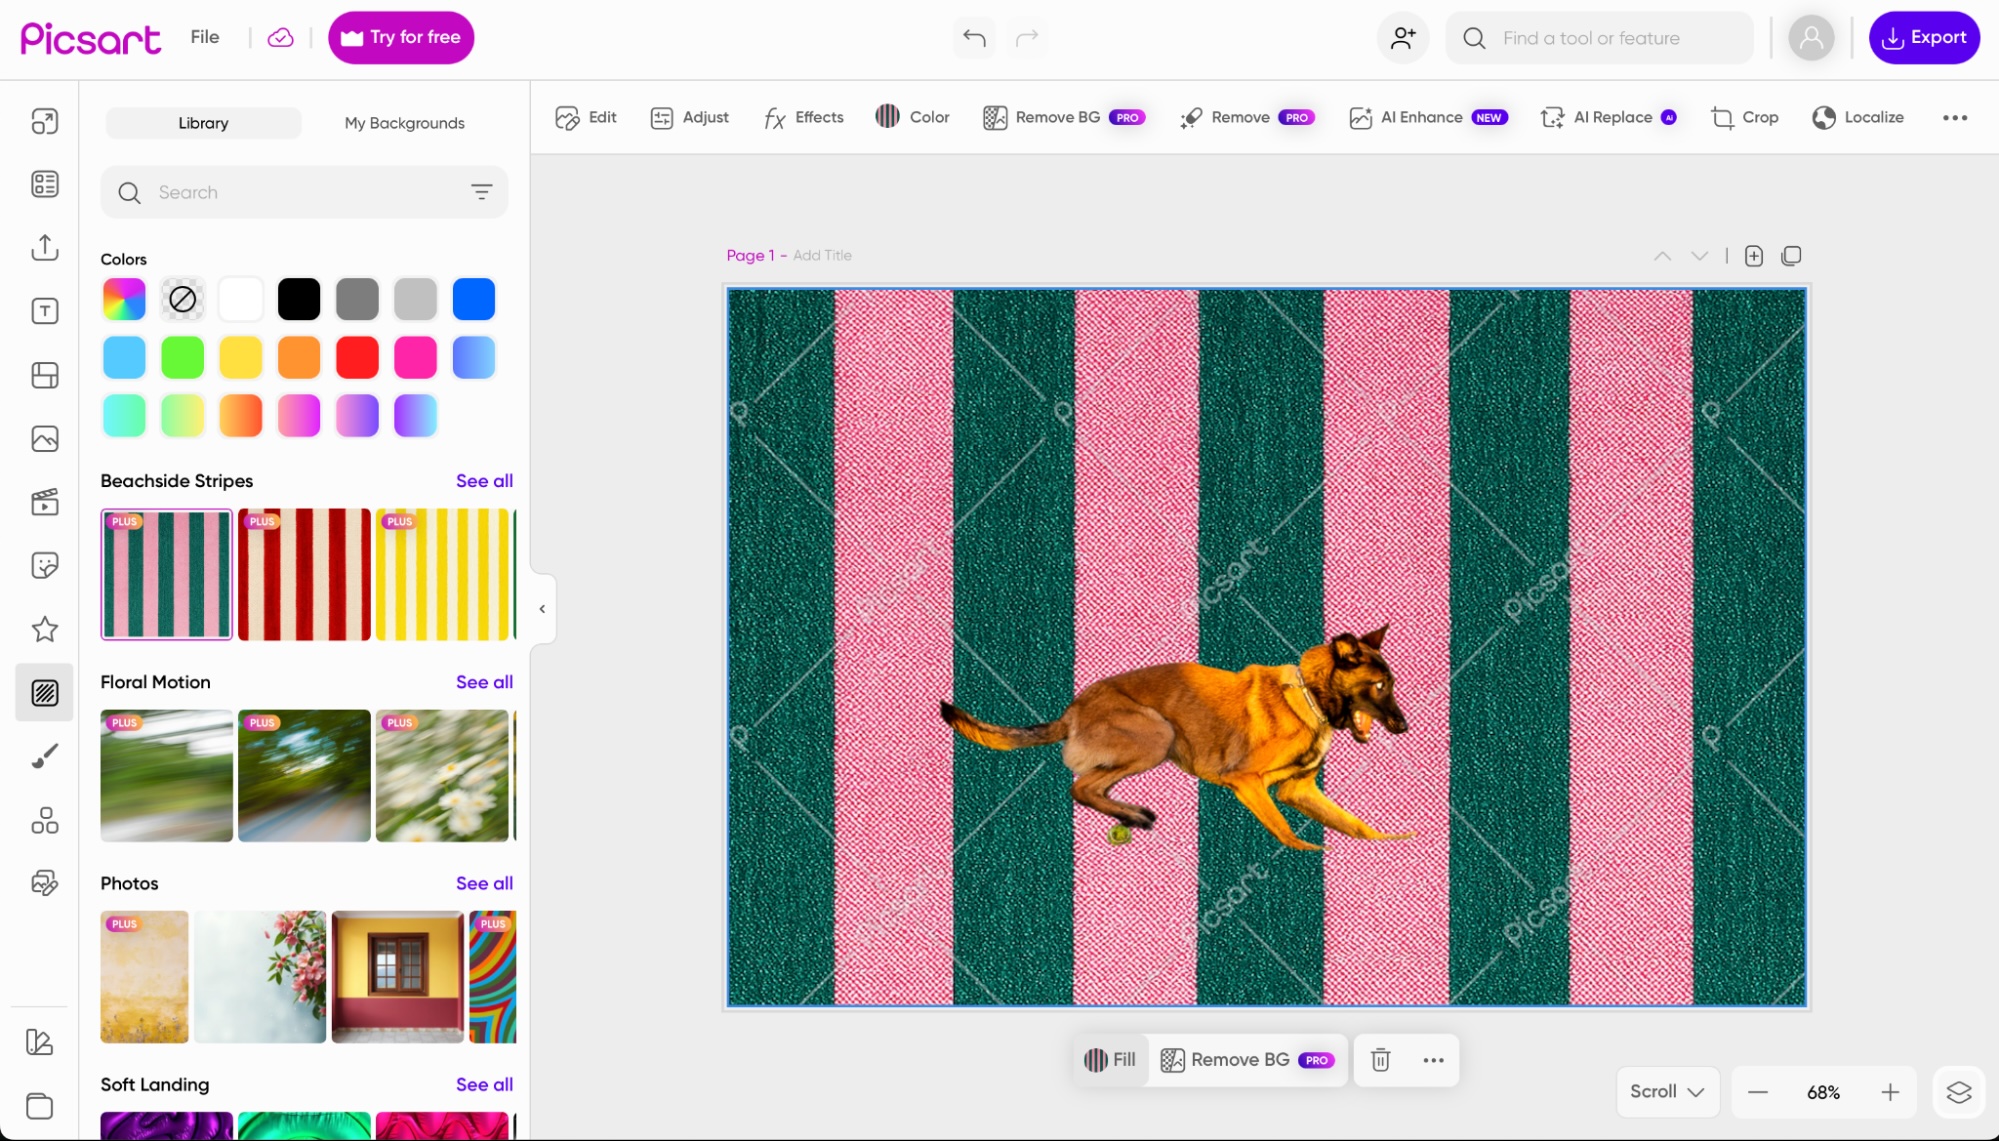
Task: Collapse the left library panel
Action: click(542, 609)
